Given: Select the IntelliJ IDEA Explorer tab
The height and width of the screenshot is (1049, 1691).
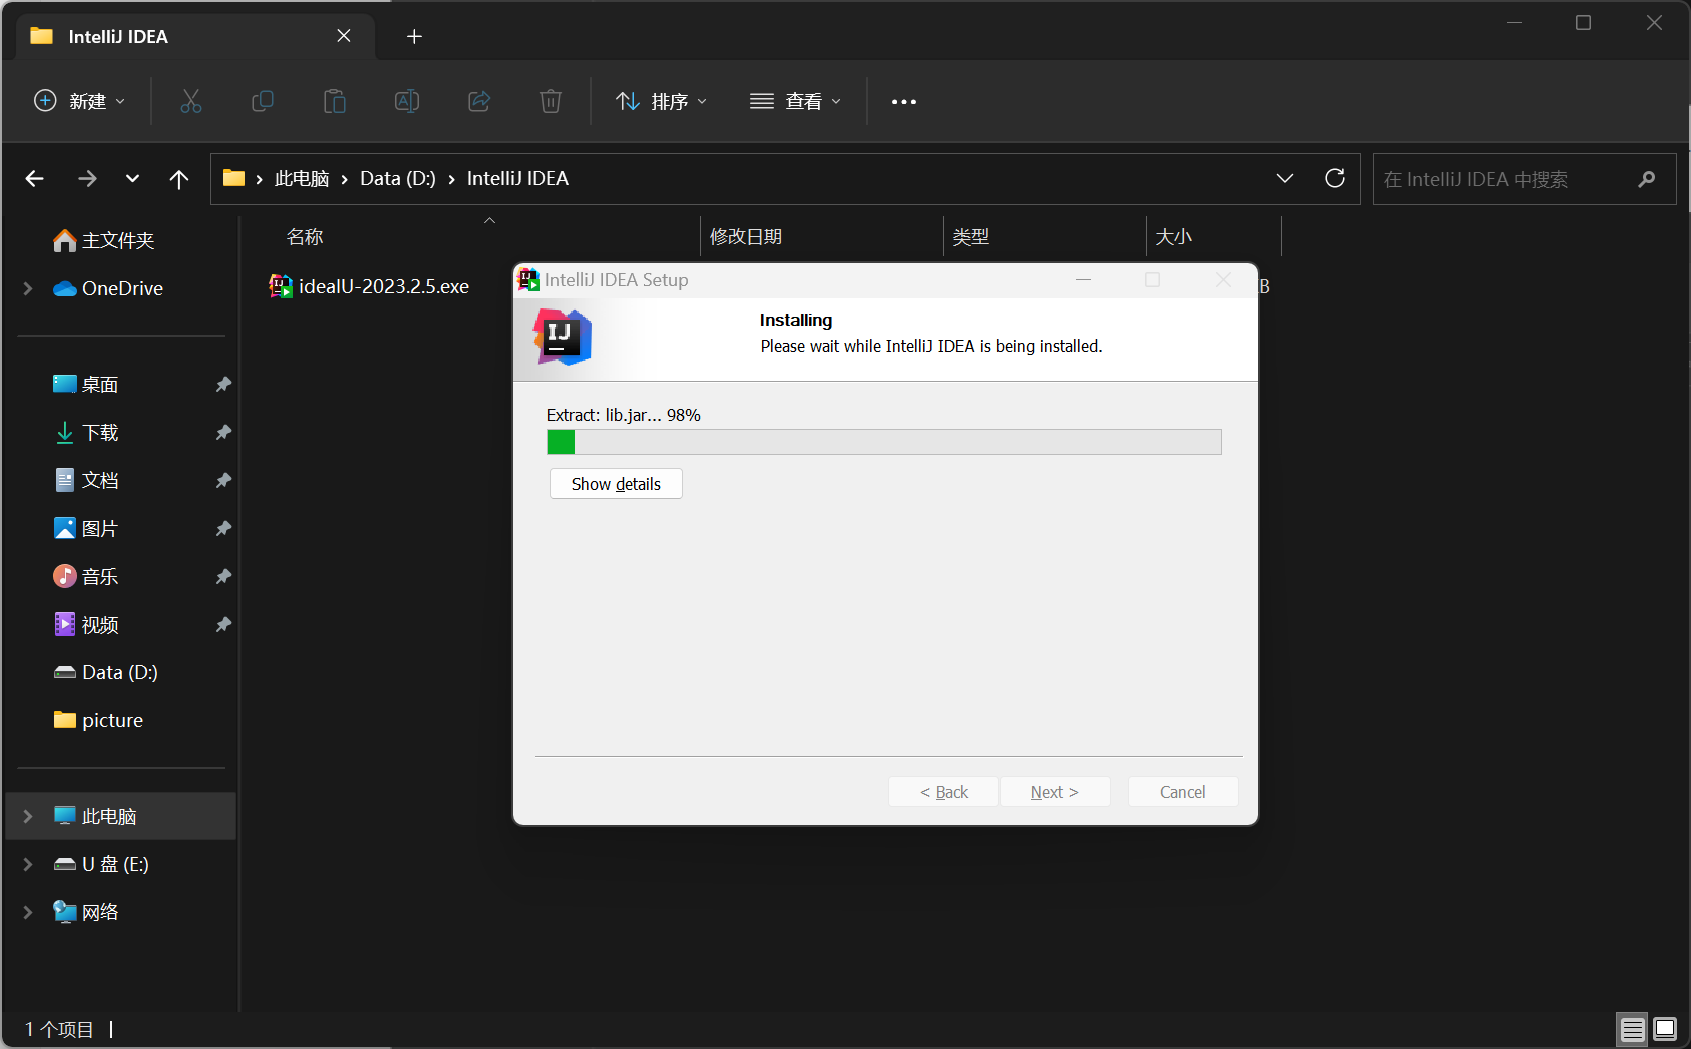Looking at the screenshot, I should (x=196, y=36).
